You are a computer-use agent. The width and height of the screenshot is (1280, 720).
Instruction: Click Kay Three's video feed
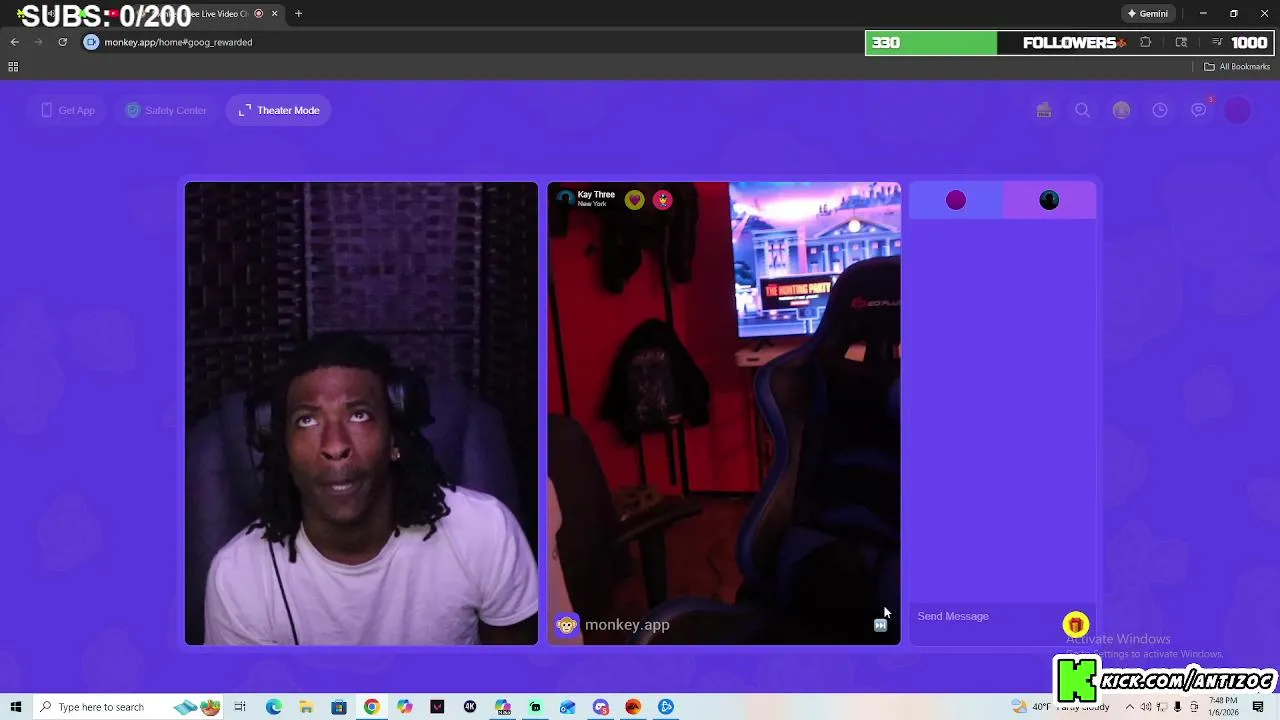click(724, 413)
